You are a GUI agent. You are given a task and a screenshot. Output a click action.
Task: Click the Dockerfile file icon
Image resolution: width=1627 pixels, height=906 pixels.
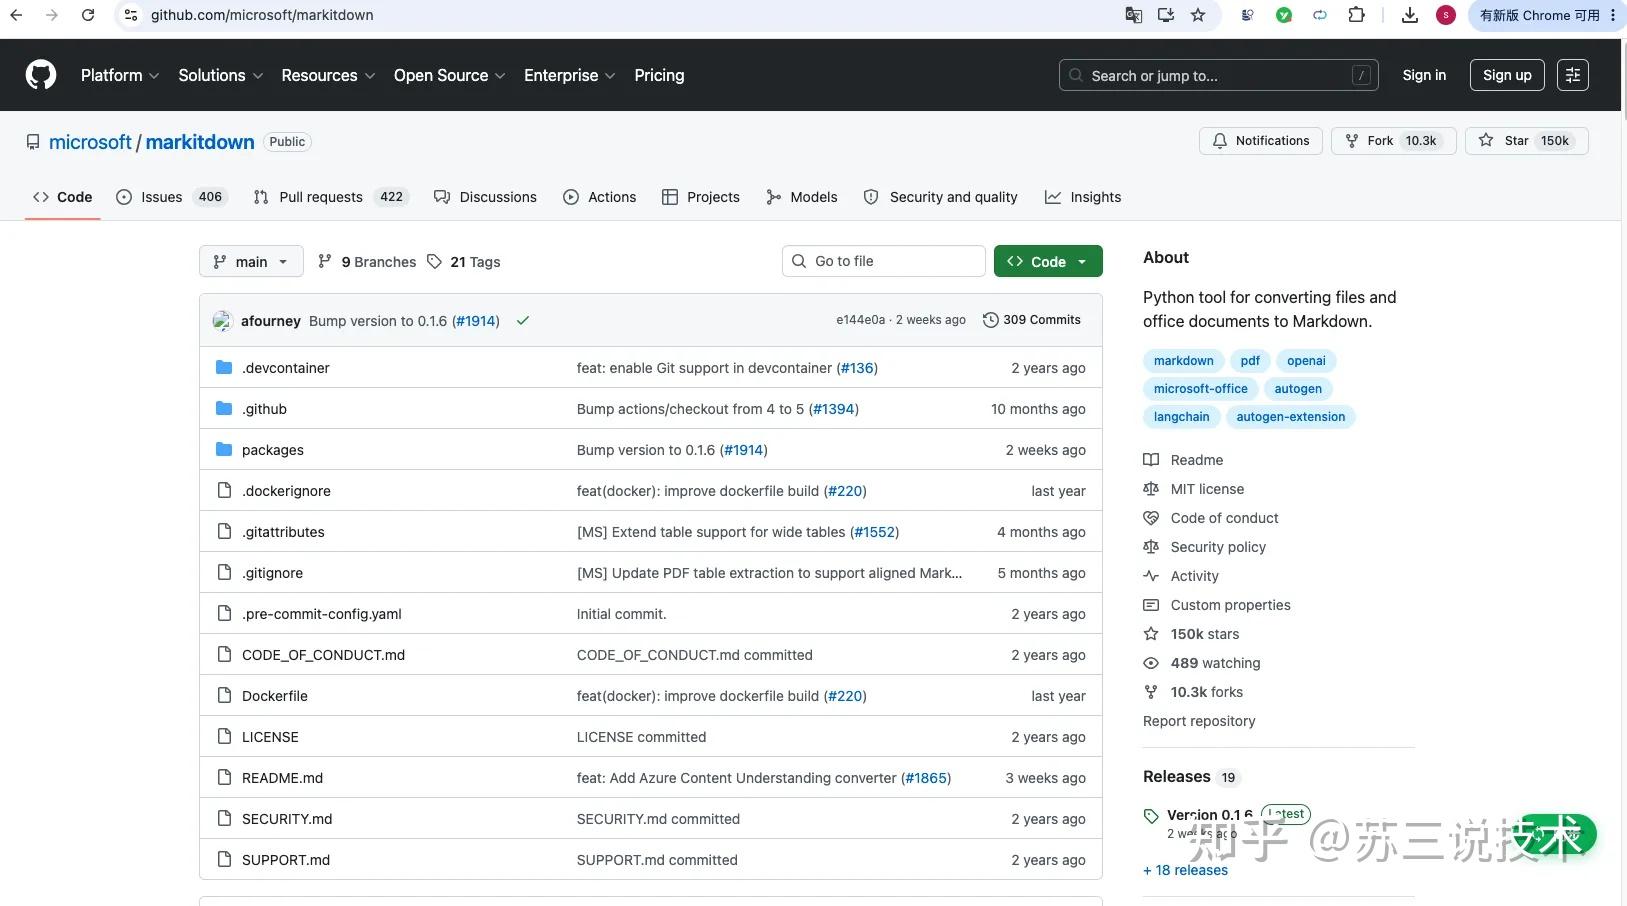point(224,696)
